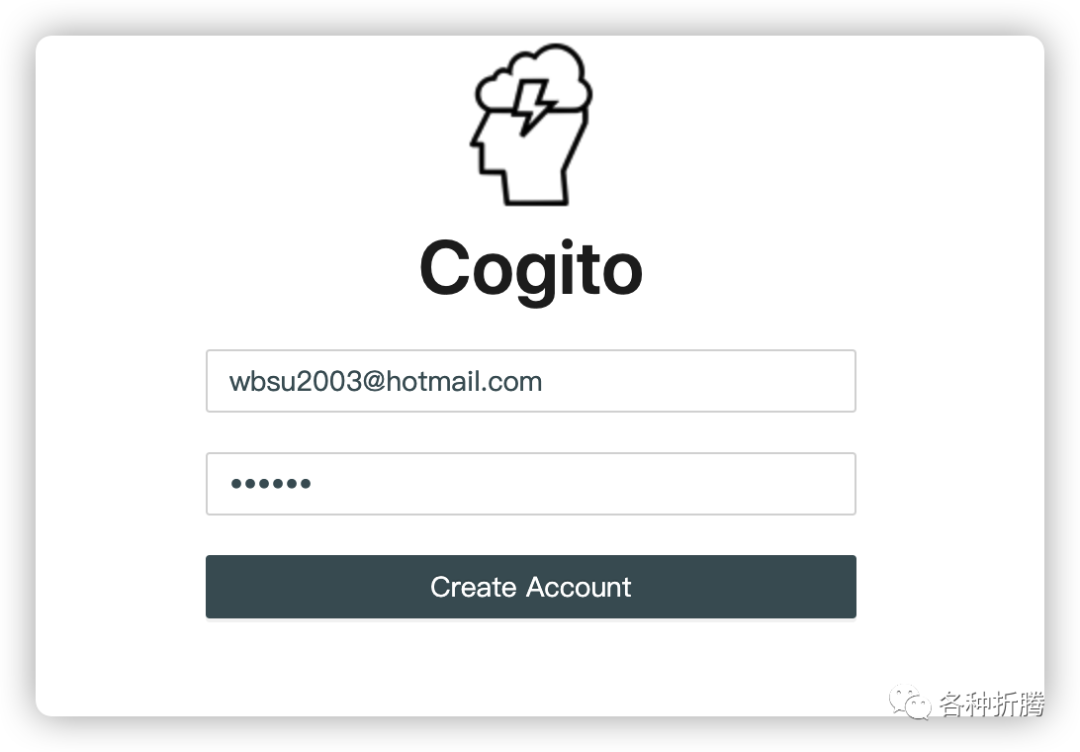Click the Create Account button
Viewport: 1080px width, 752px height.
pos(531,587)
